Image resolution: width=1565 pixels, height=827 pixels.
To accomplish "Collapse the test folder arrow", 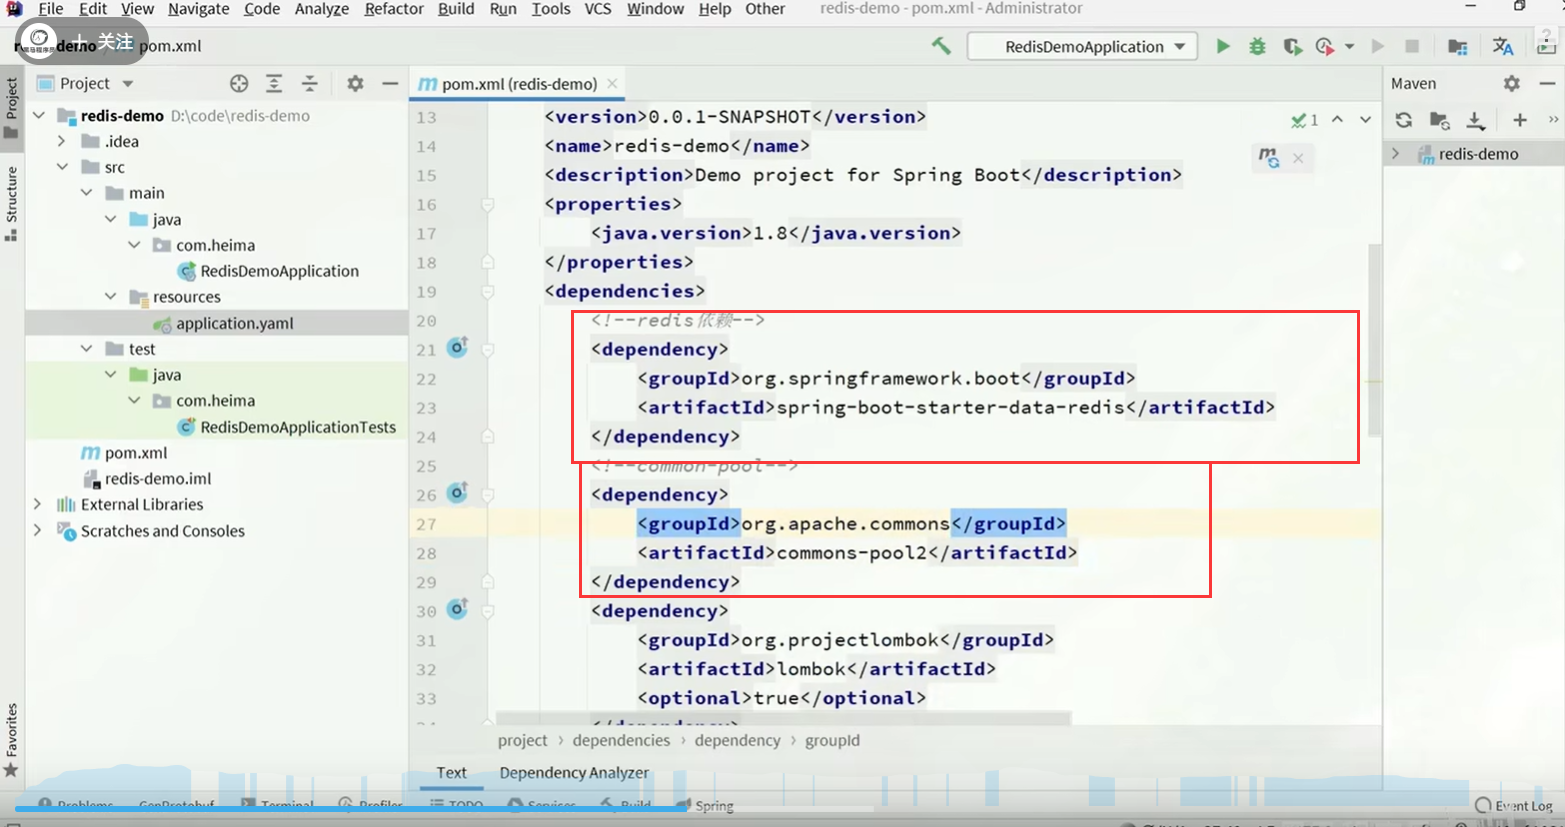I will [x=87, y=349].
